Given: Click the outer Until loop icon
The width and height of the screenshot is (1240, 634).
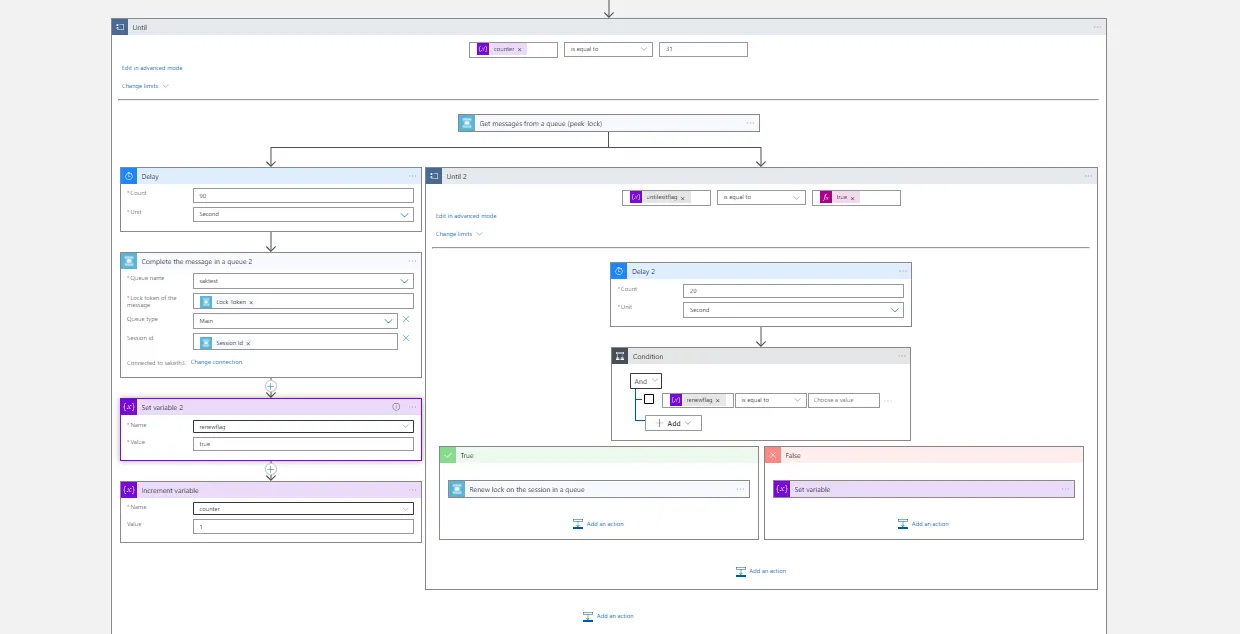Looking at the screenshot, I should [120, 27].
